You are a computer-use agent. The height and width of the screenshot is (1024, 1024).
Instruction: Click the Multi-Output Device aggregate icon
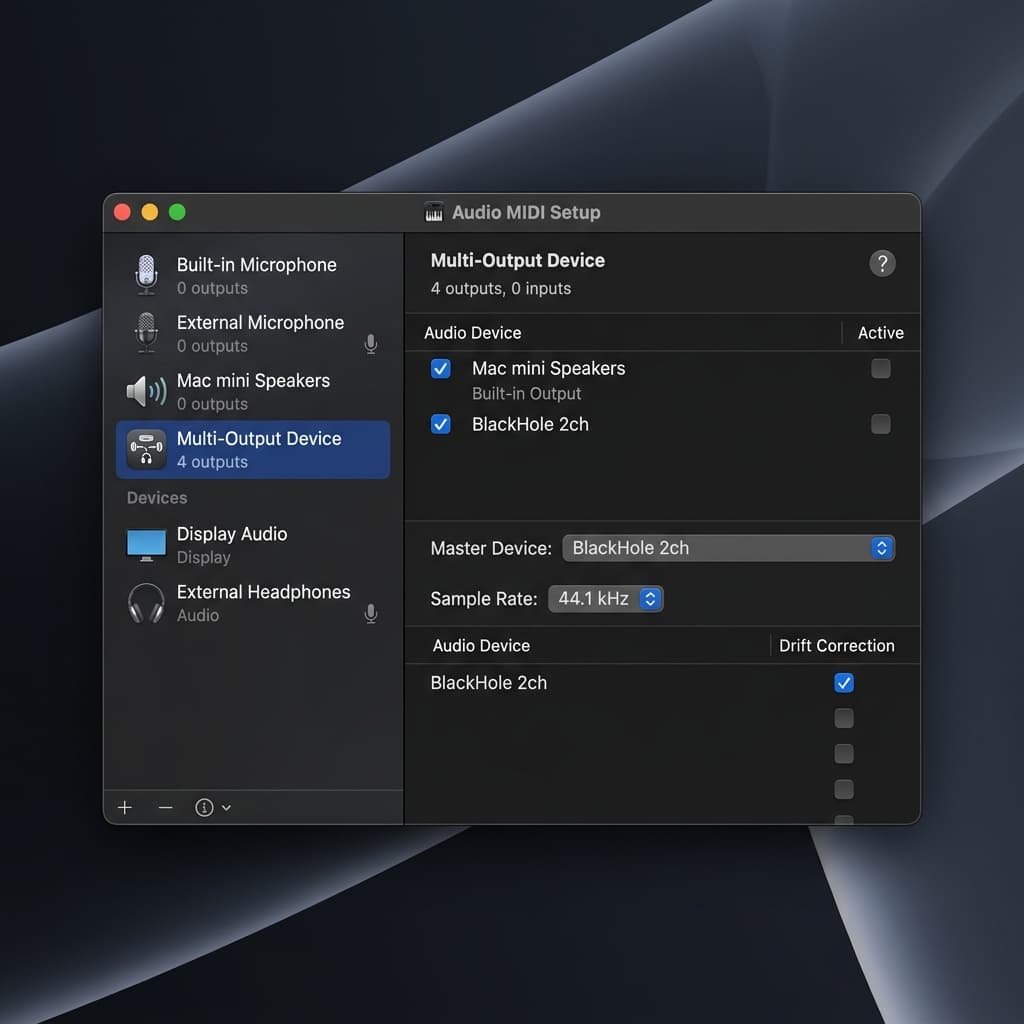click(x=146, y=449)
